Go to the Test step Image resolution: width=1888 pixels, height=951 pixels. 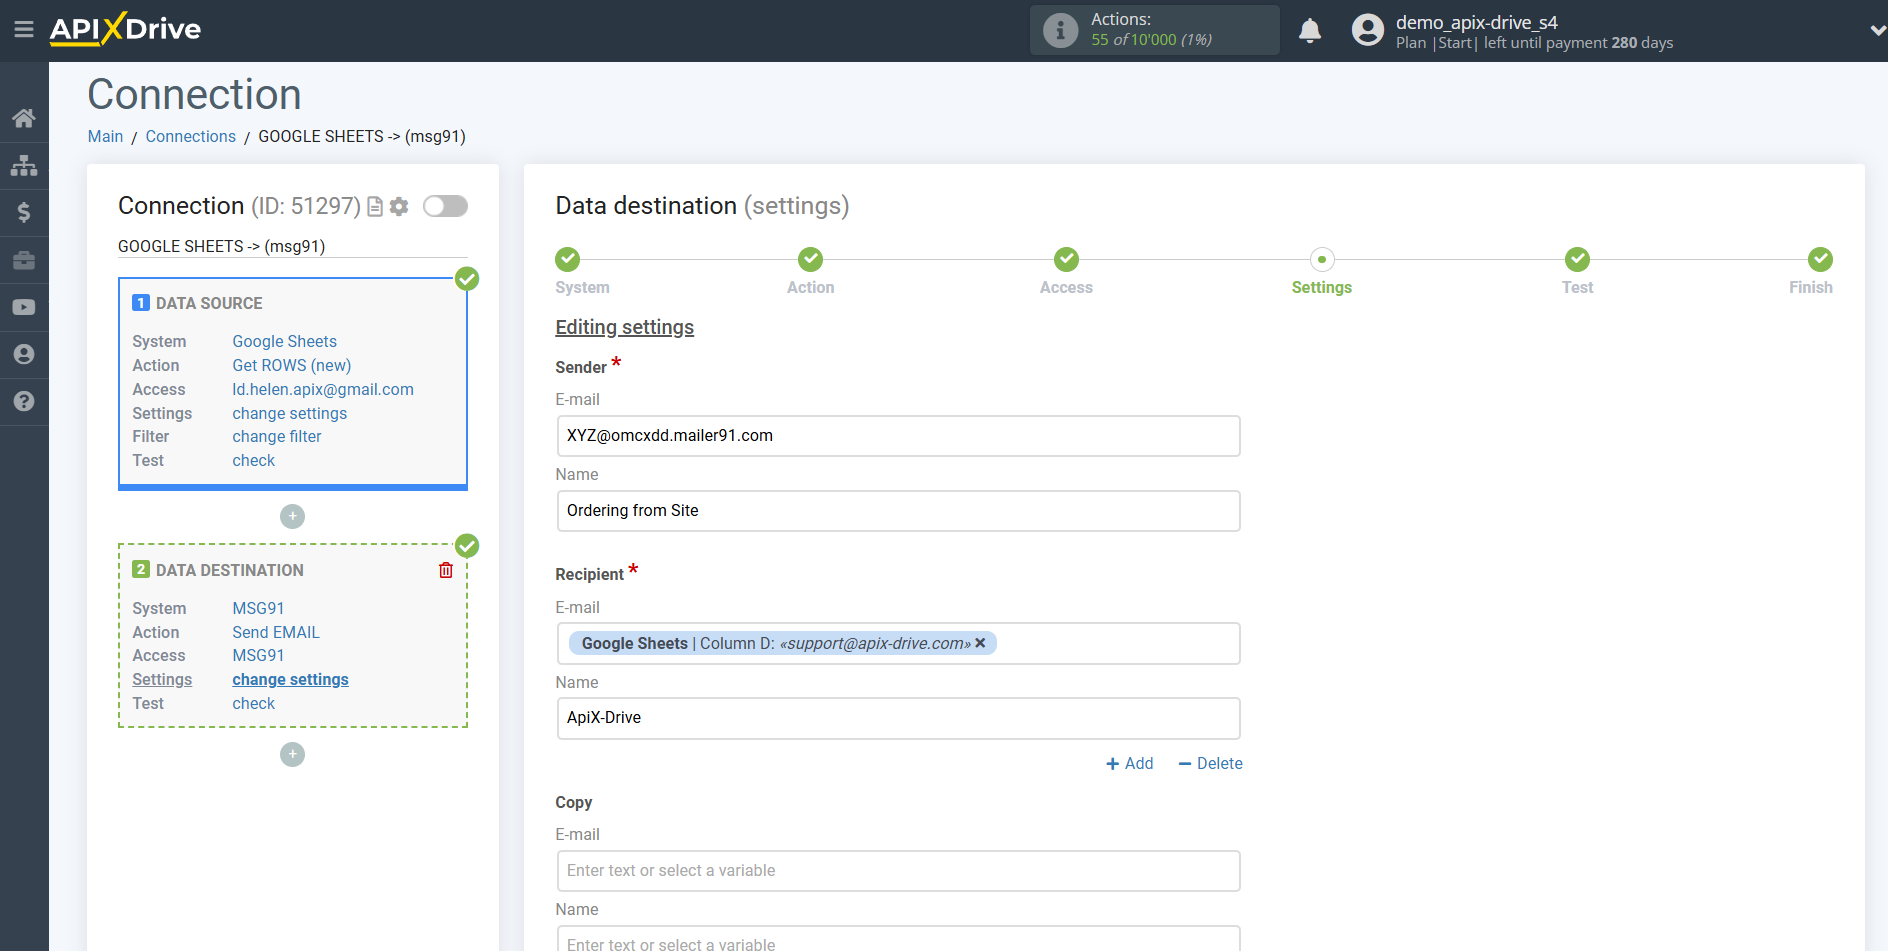[1577, 259]
